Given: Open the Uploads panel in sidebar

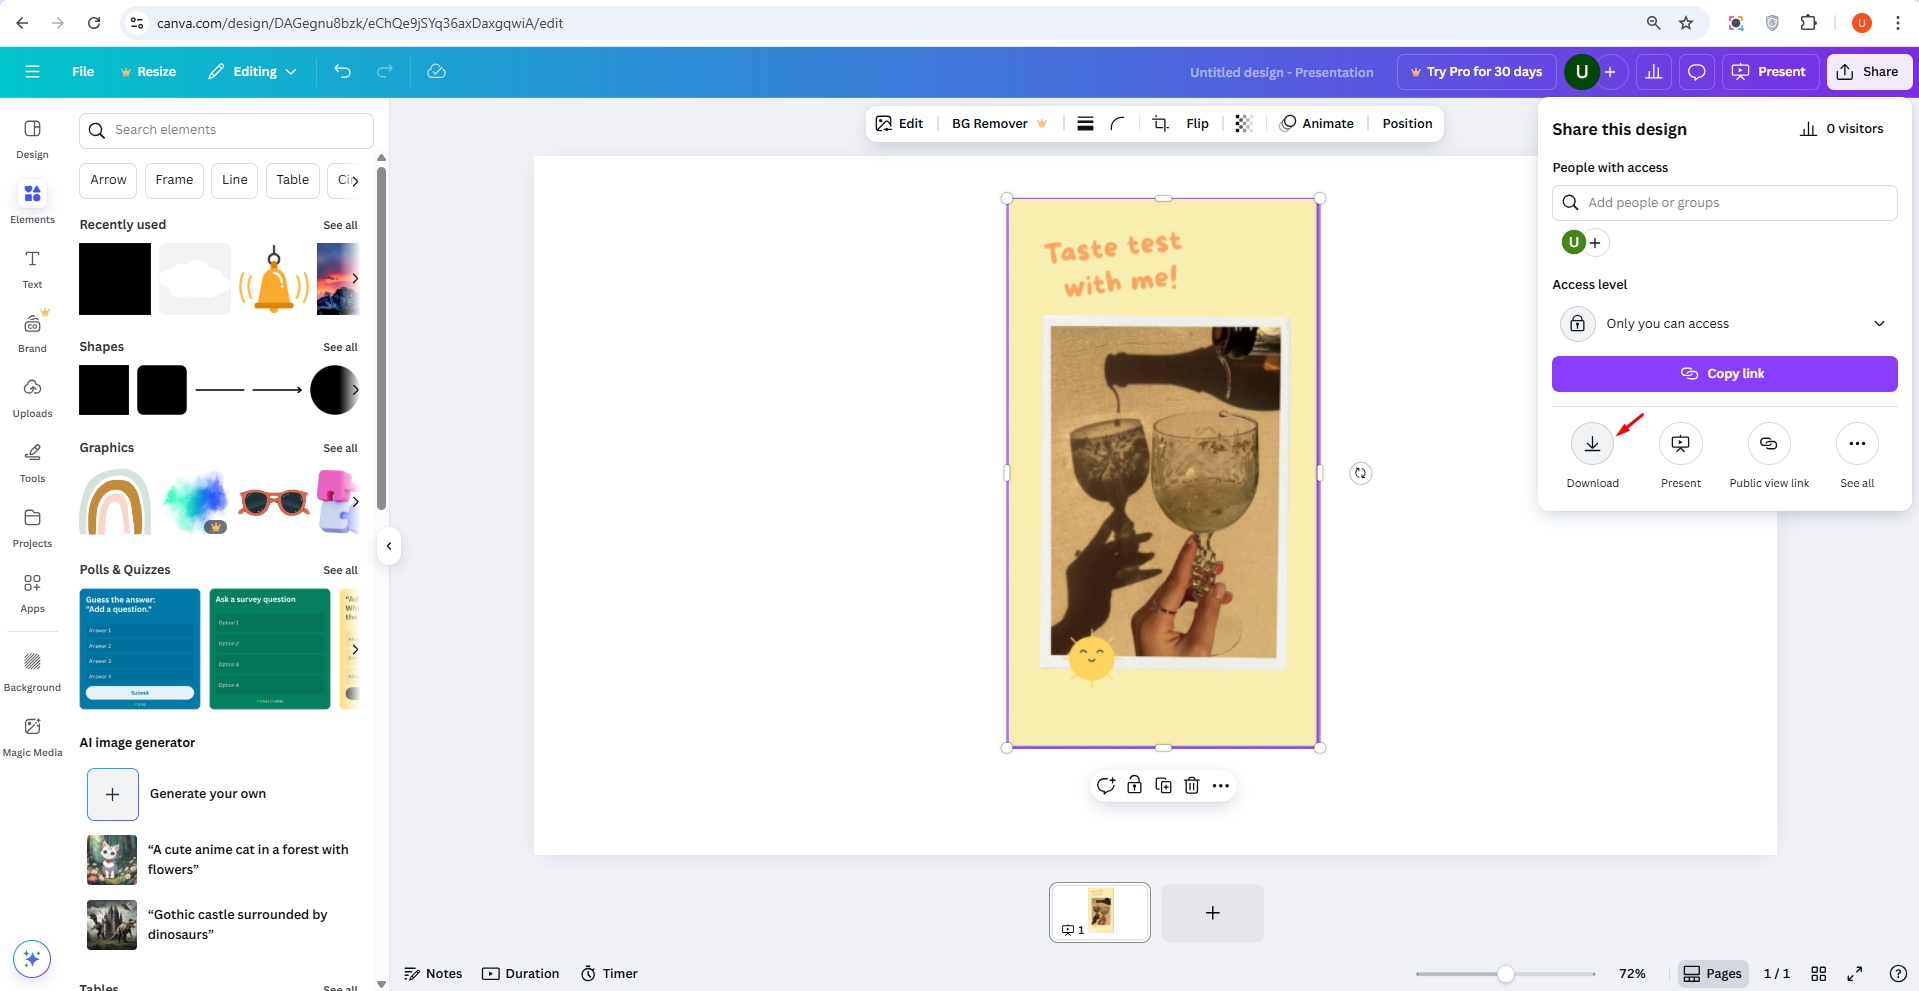Looking at the screenshot, I should [x=32, y=397].
